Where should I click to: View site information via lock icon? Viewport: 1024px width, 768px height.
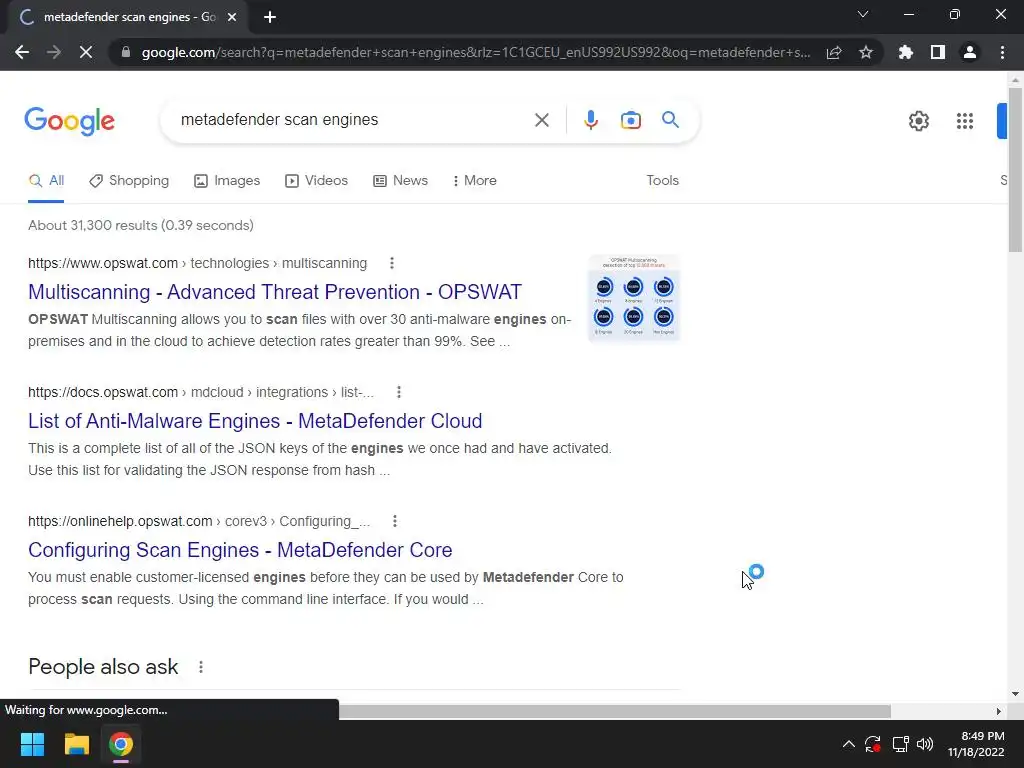[126, 52]
